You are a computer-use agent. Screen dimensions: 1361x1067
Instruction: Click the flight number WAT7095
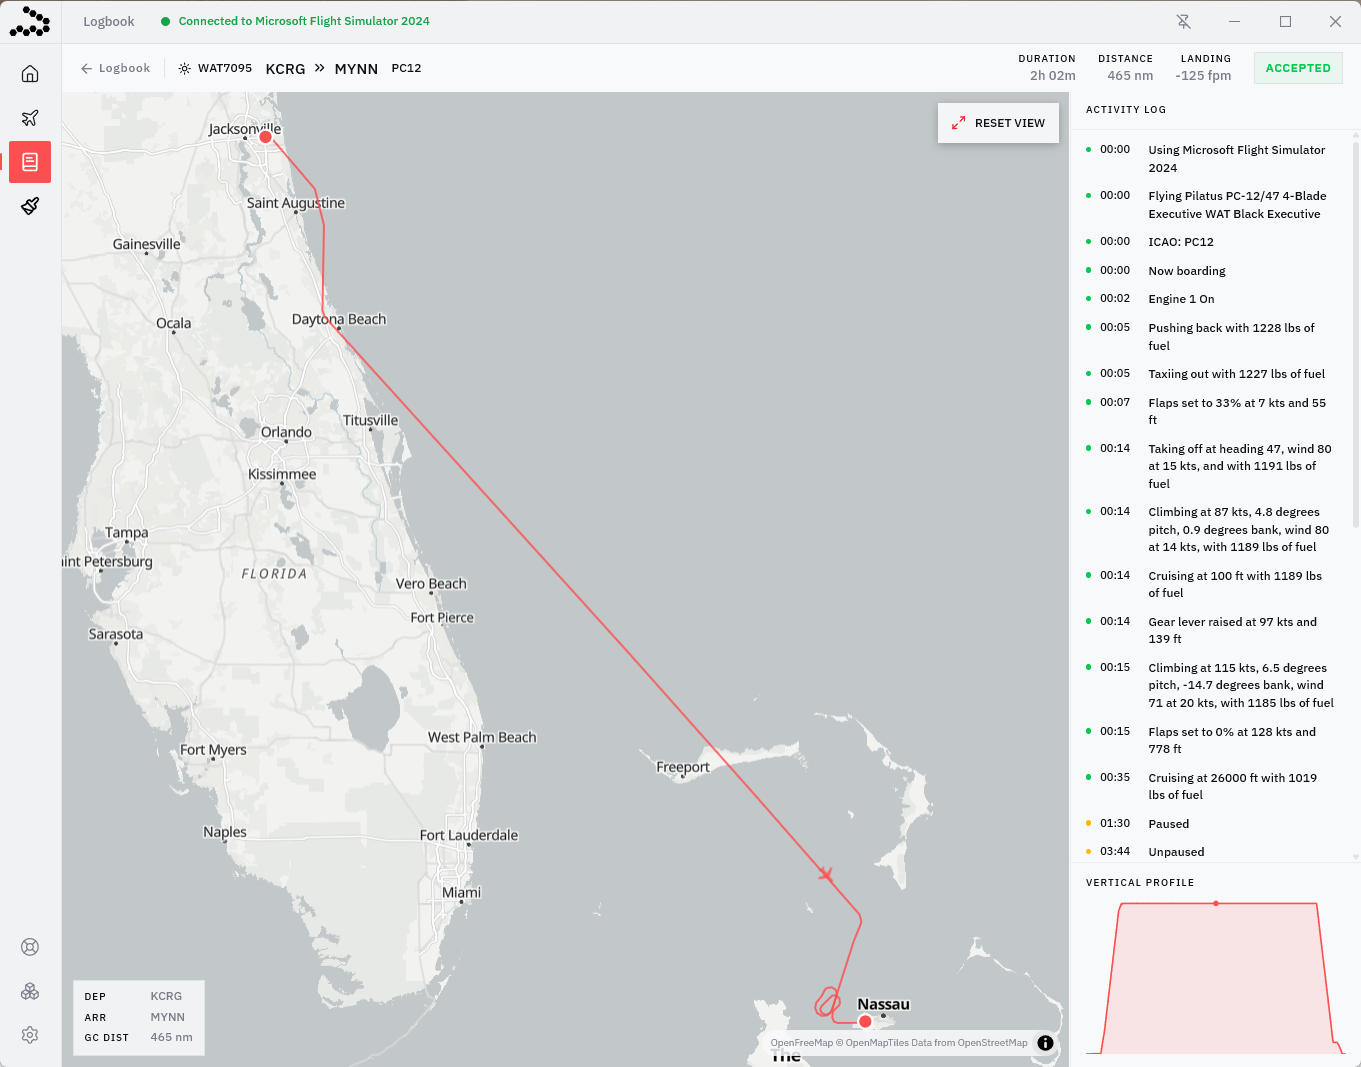(x=225, y=68)
